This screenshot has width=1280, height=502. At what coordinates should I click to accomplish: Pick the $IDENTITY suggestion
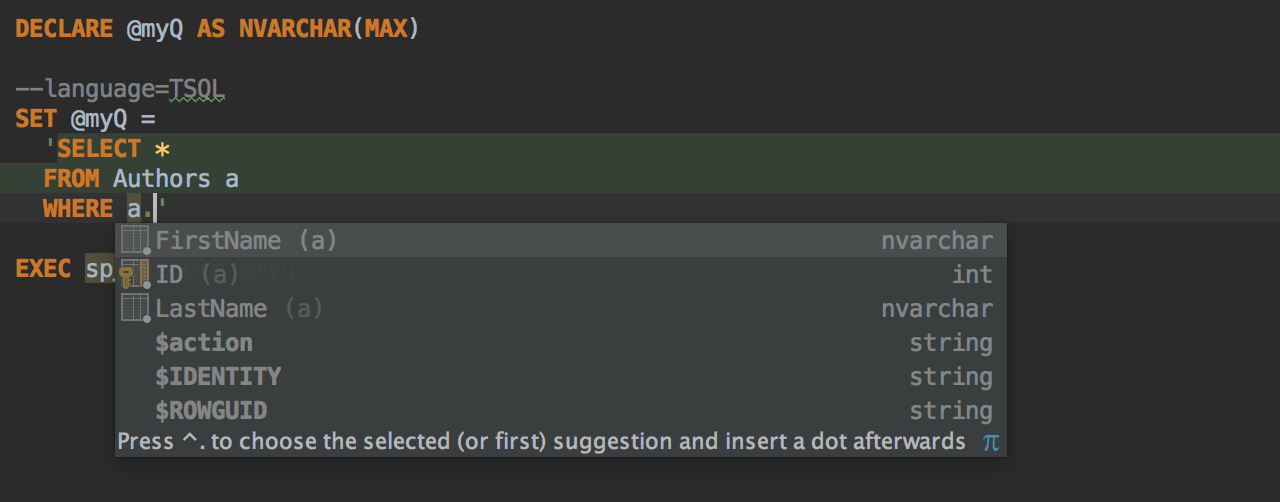560,377
